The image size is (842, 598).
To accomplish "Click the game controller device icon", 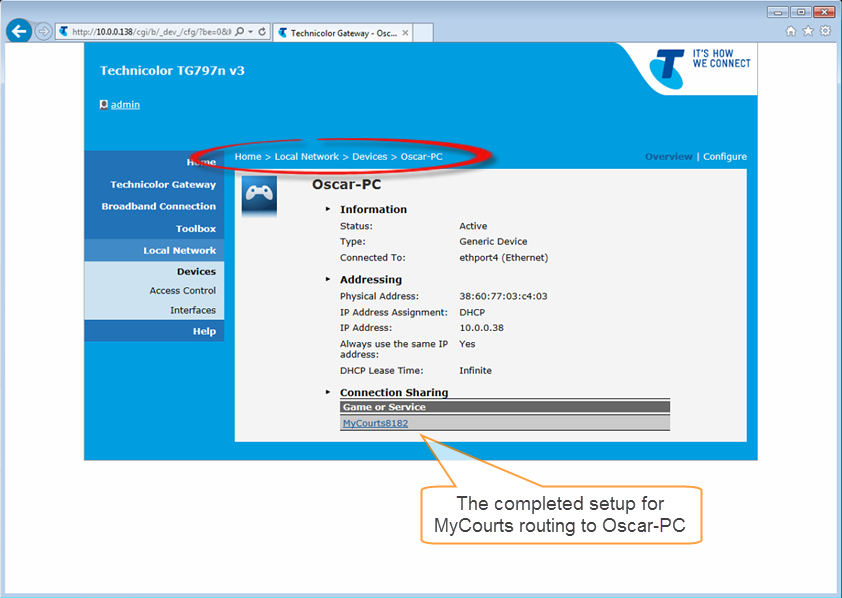I will pyautogui.click(x=259, y=194).
